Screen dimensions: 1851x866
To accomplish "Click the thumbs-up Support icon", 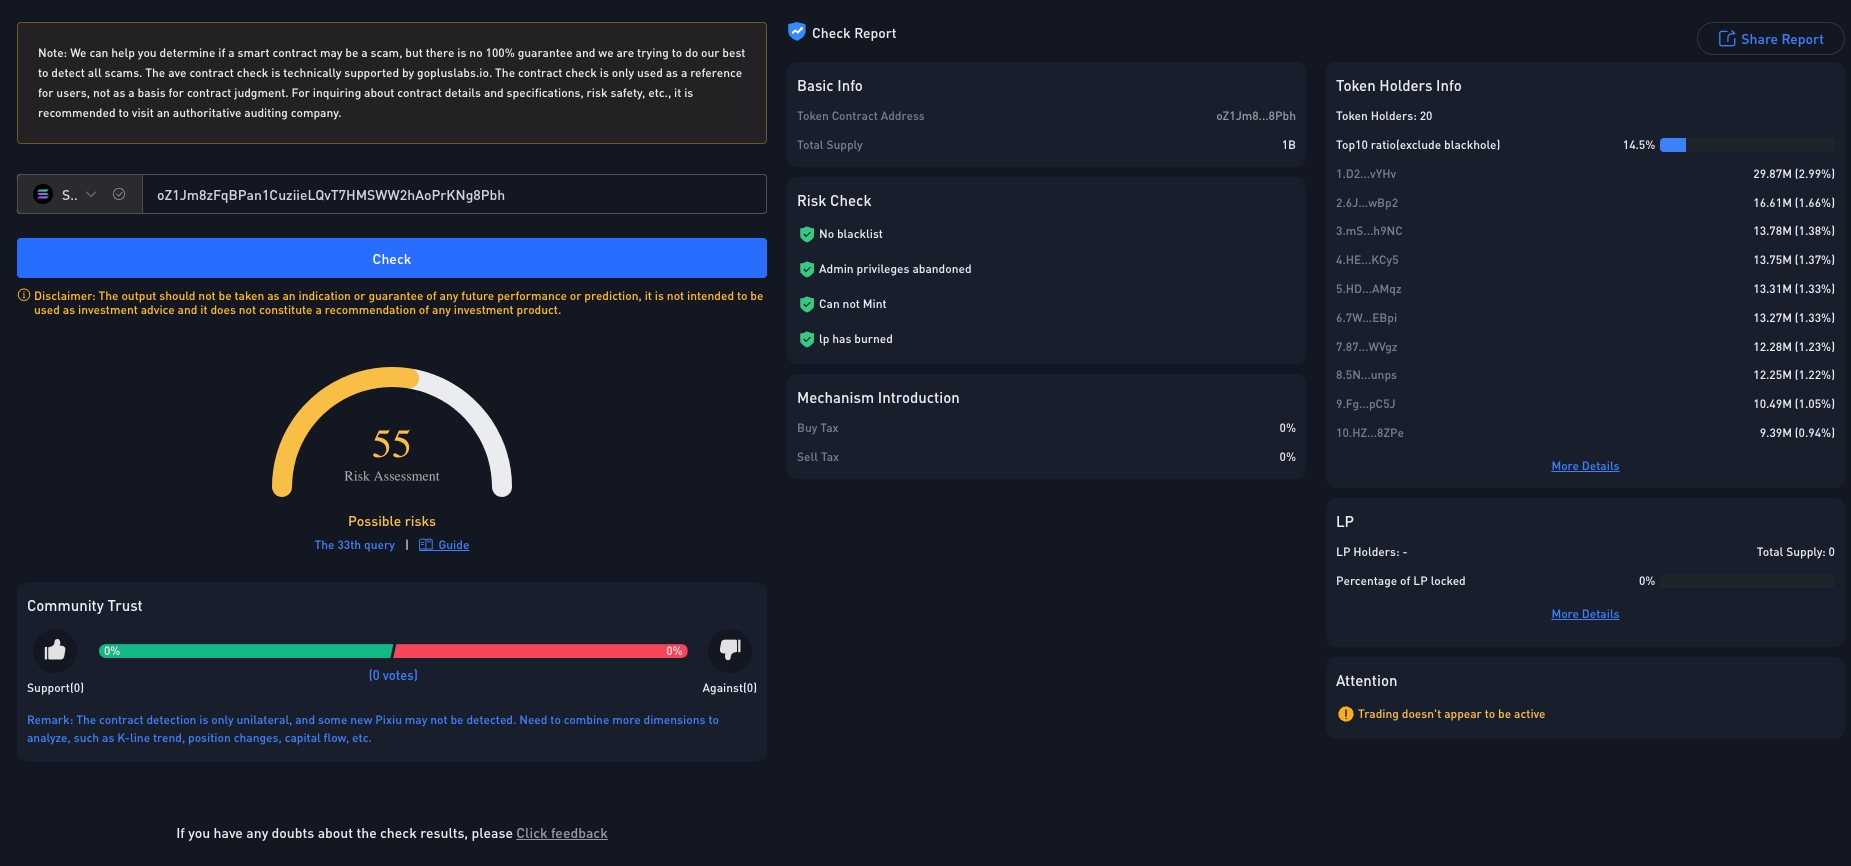I will (x=55, y=650).
